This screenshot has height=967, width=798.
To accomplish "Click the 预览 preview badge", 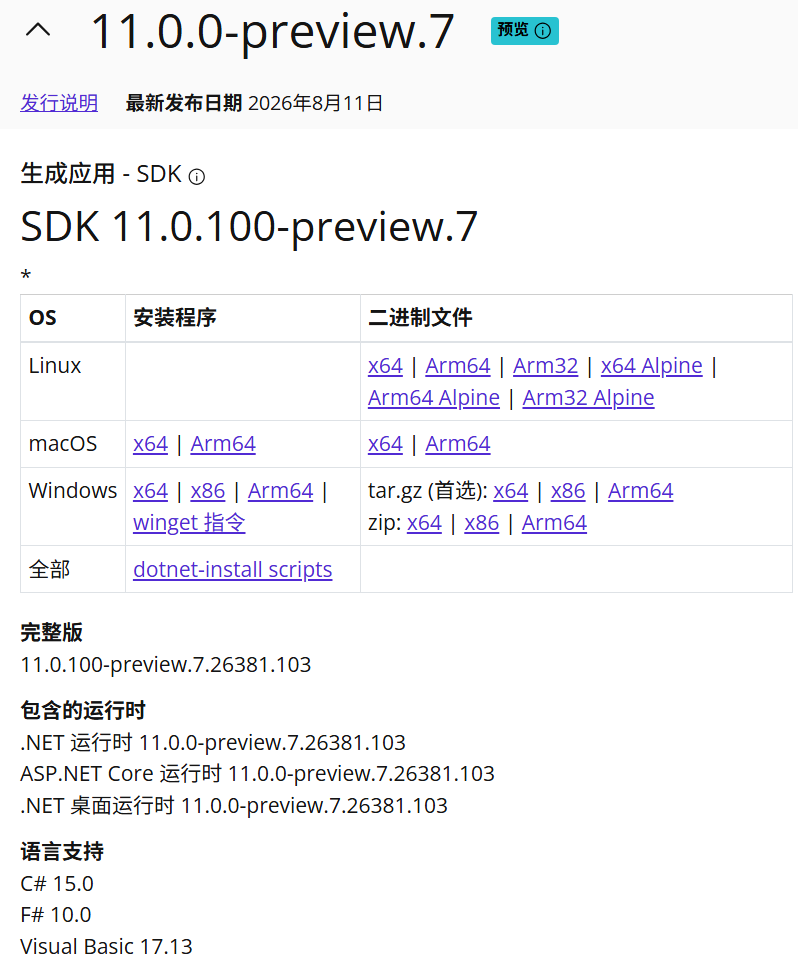I will 525,31.
